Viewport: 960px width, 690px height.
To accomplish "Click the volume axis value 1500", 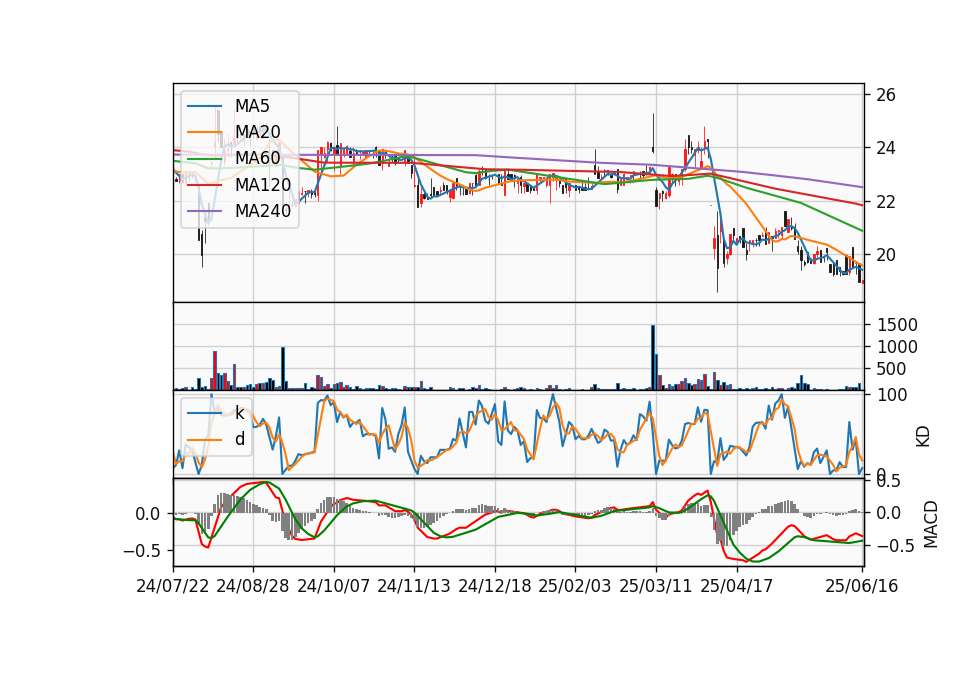I will 897,324.
